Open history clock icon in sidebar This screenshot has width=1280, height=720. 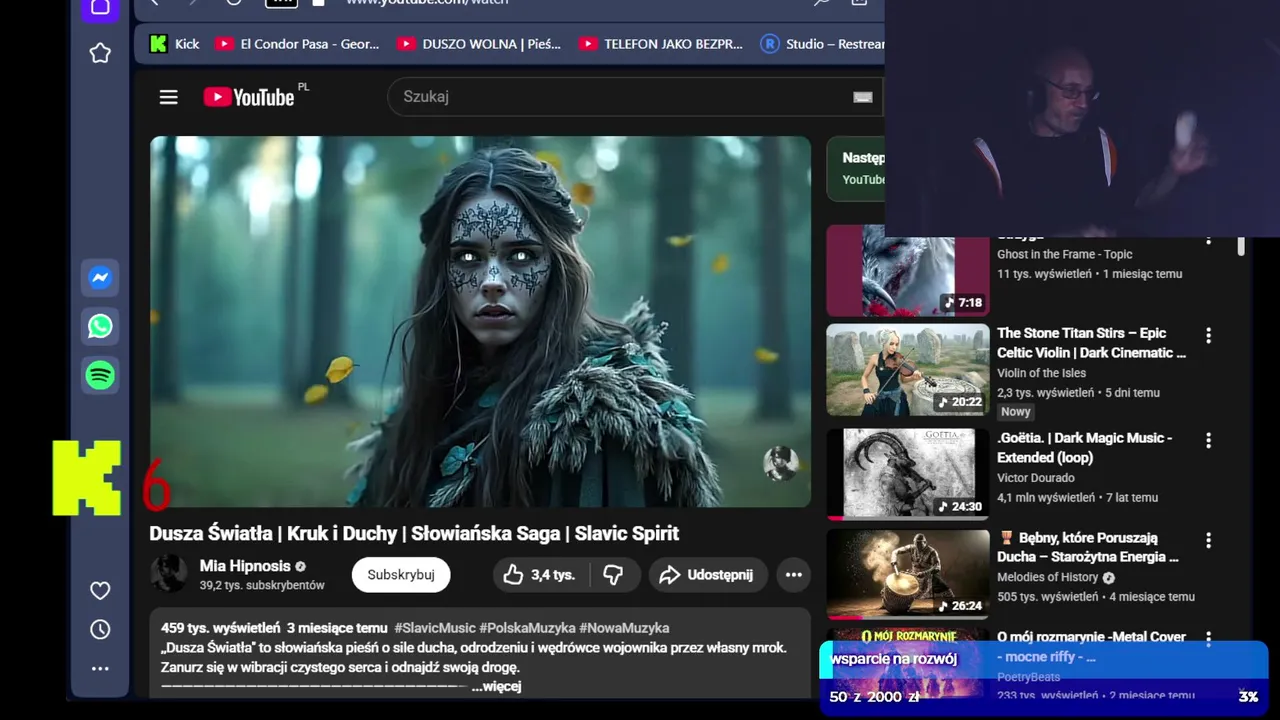[100, 630]
